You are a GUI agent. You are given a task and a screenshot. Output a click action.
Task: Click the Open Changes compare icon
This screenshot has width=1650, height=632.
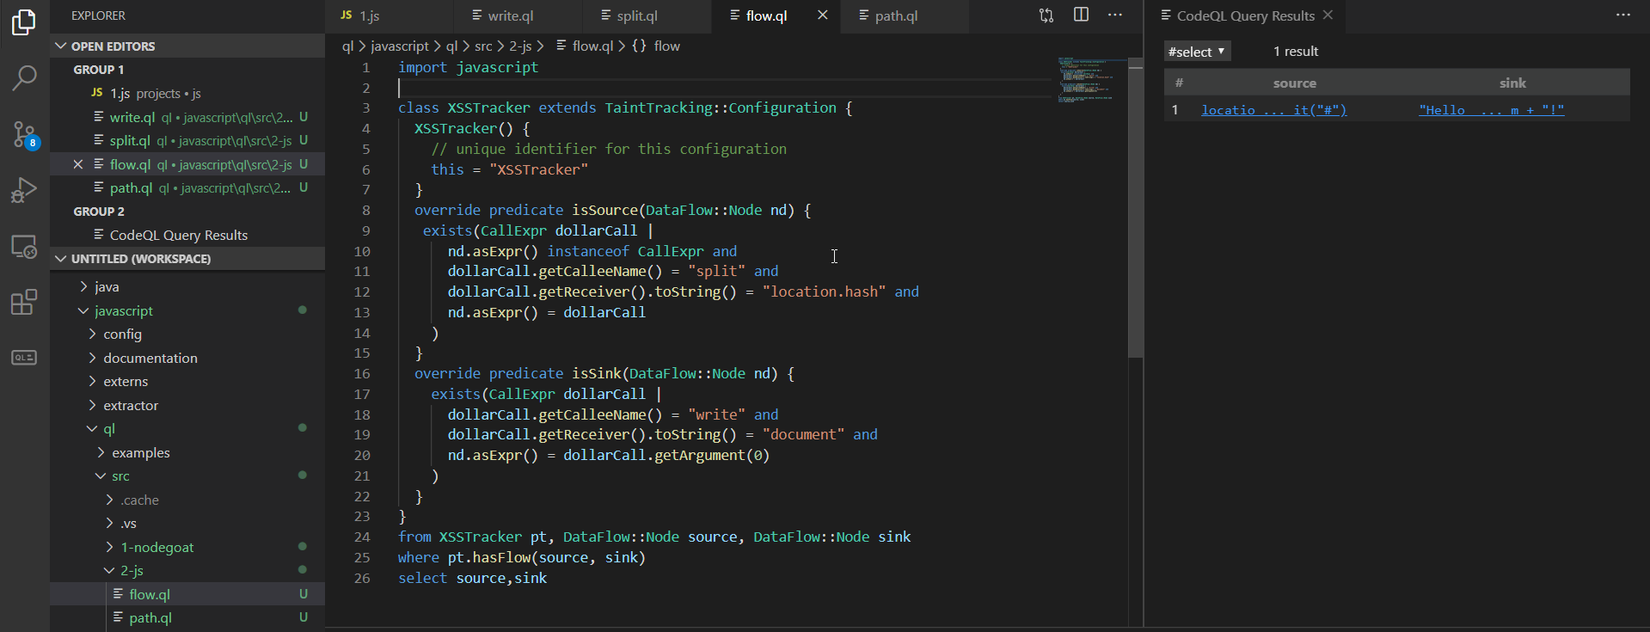(1046, 15)
